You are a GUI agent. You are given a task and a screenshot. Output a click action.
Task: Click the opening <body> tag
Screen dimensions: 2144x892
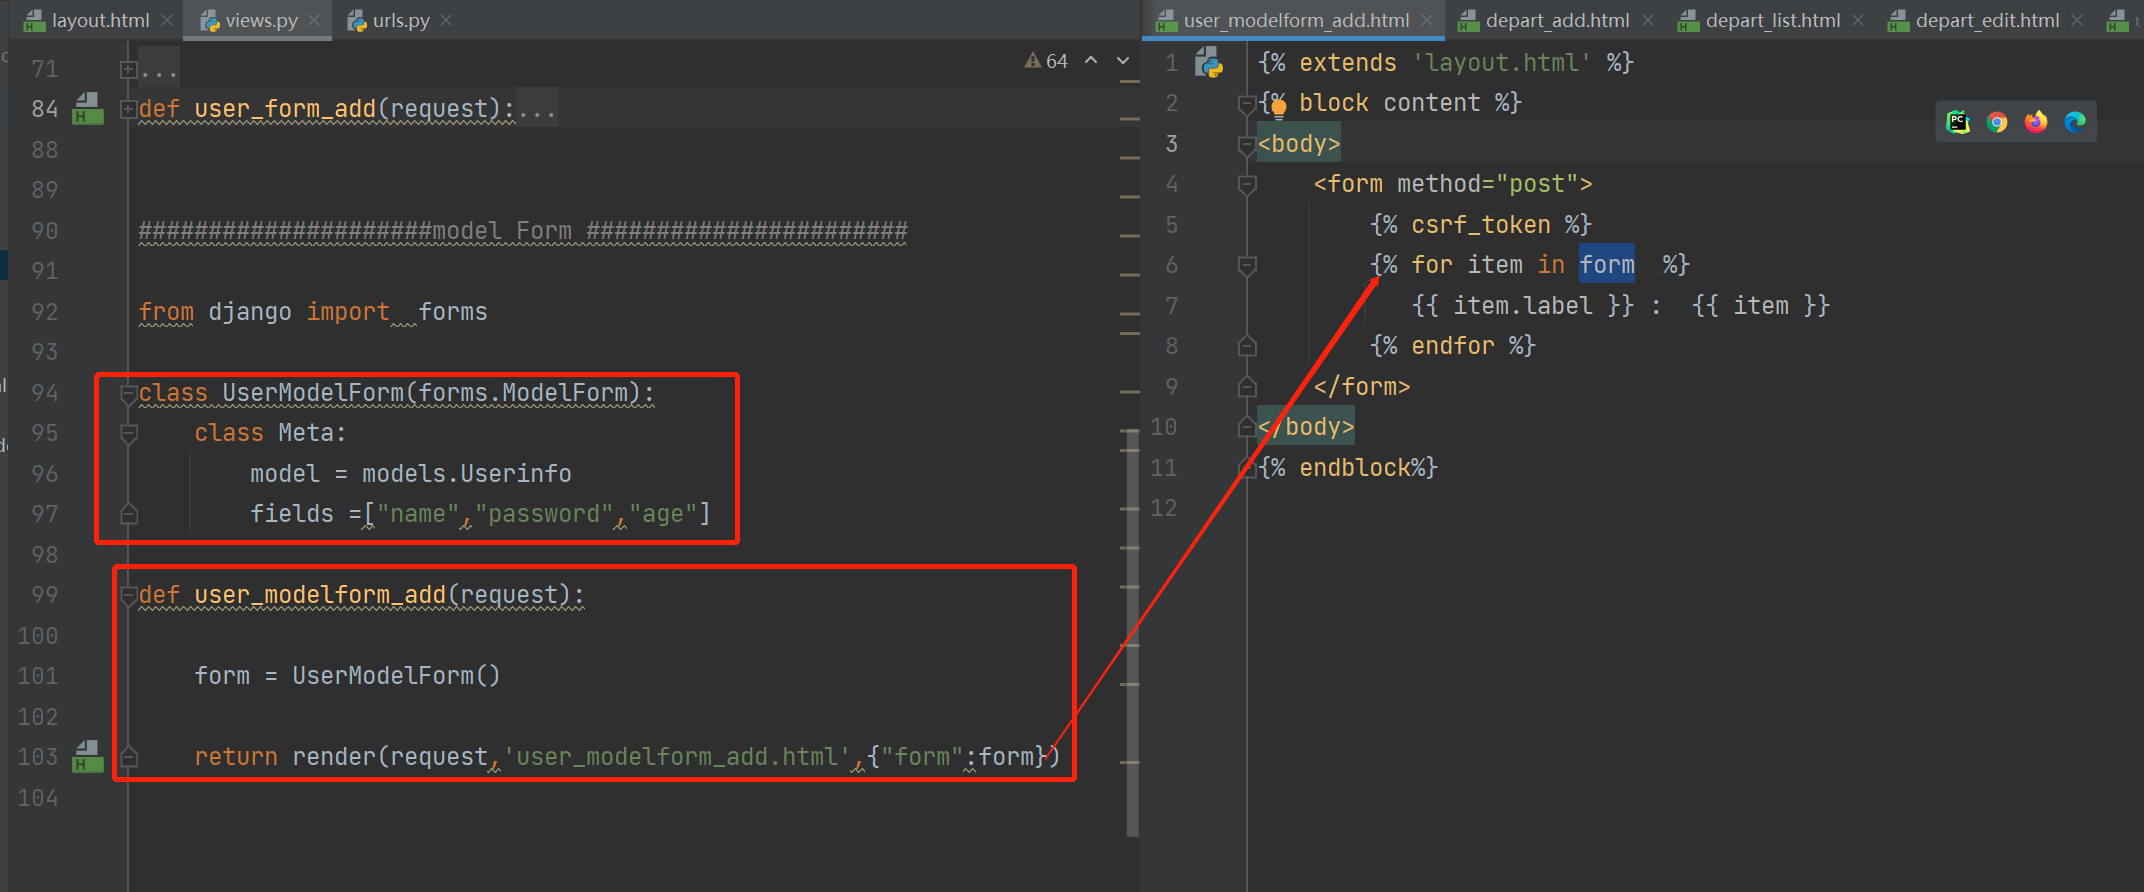point(1299,144)
